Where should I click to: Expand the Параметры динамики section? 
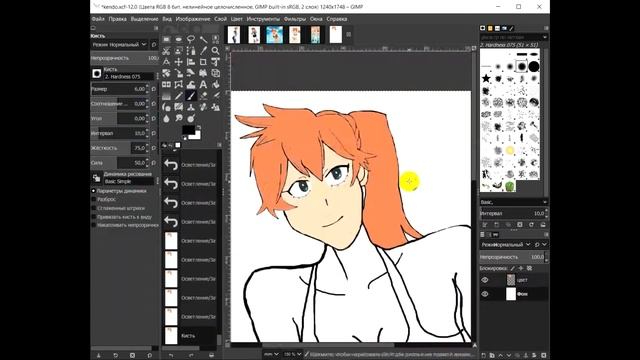(93, 191)
